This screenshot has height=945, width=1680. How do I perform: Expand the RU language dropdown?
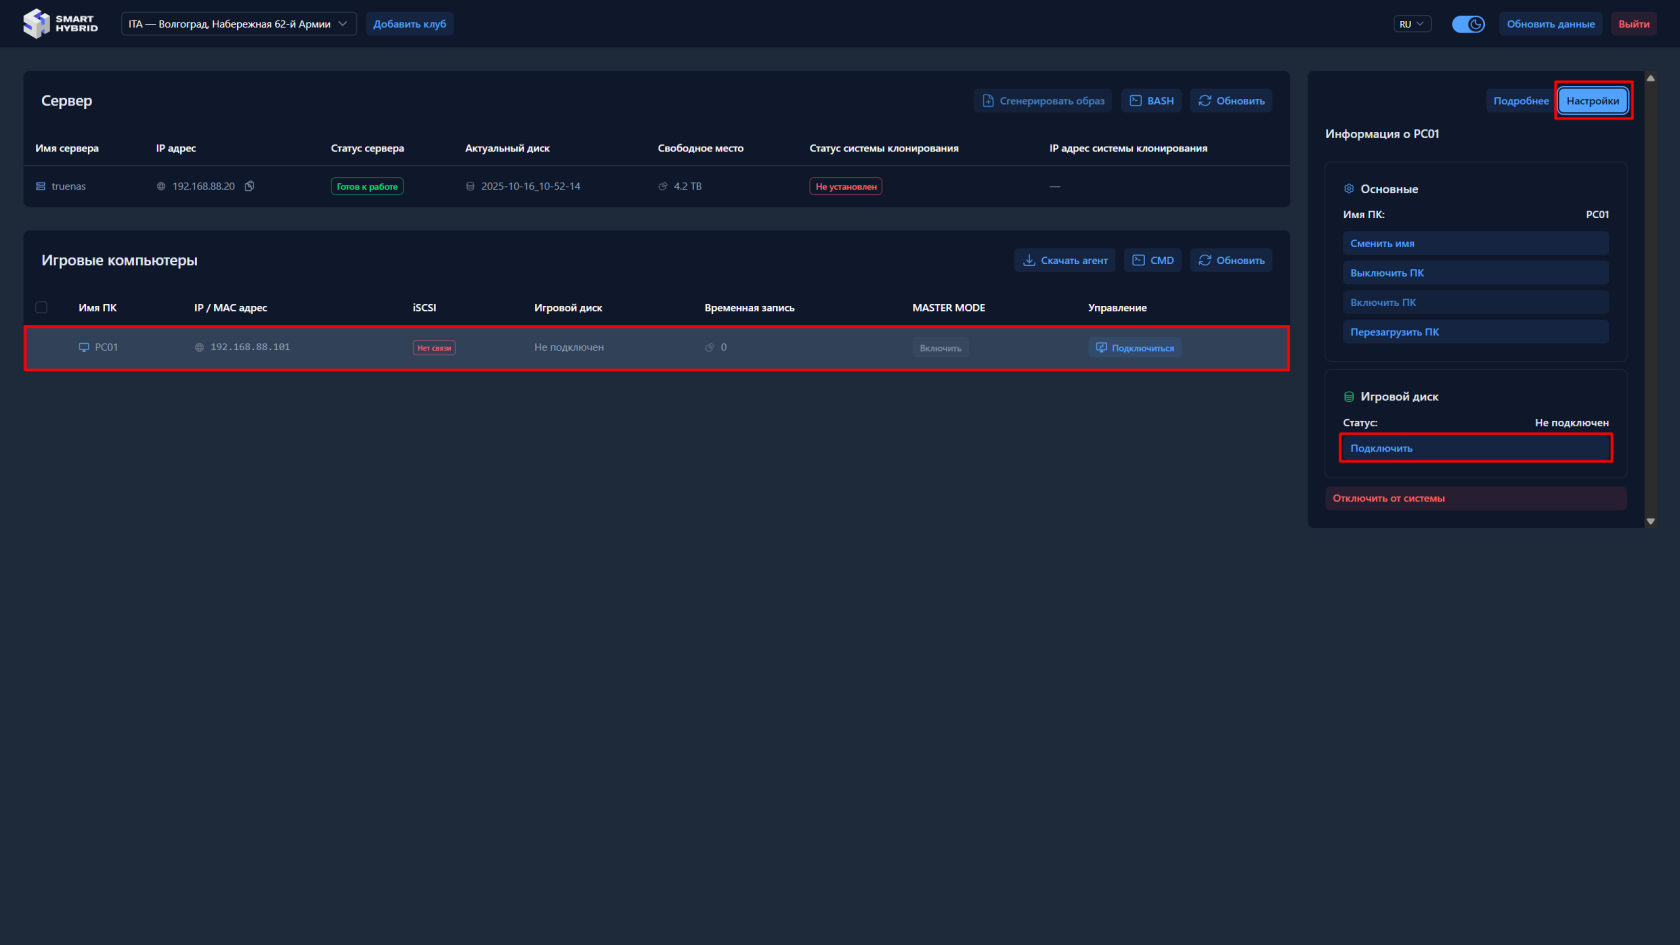1412,24
